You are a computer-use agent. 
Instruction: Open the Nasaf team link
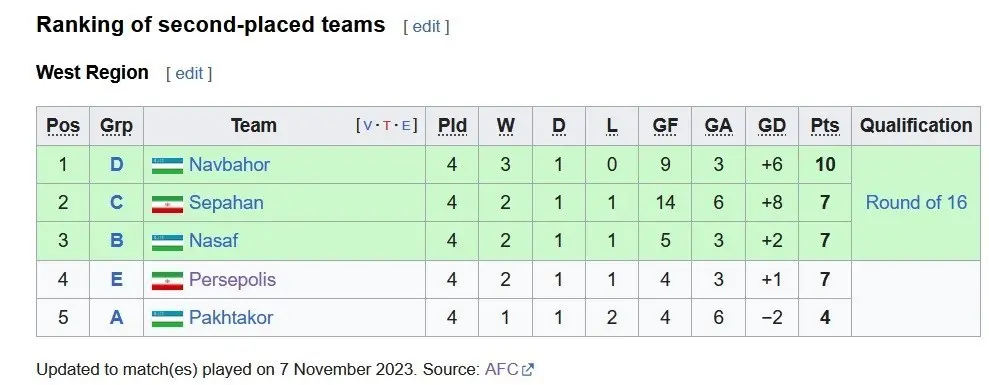(x=213, y=240)
